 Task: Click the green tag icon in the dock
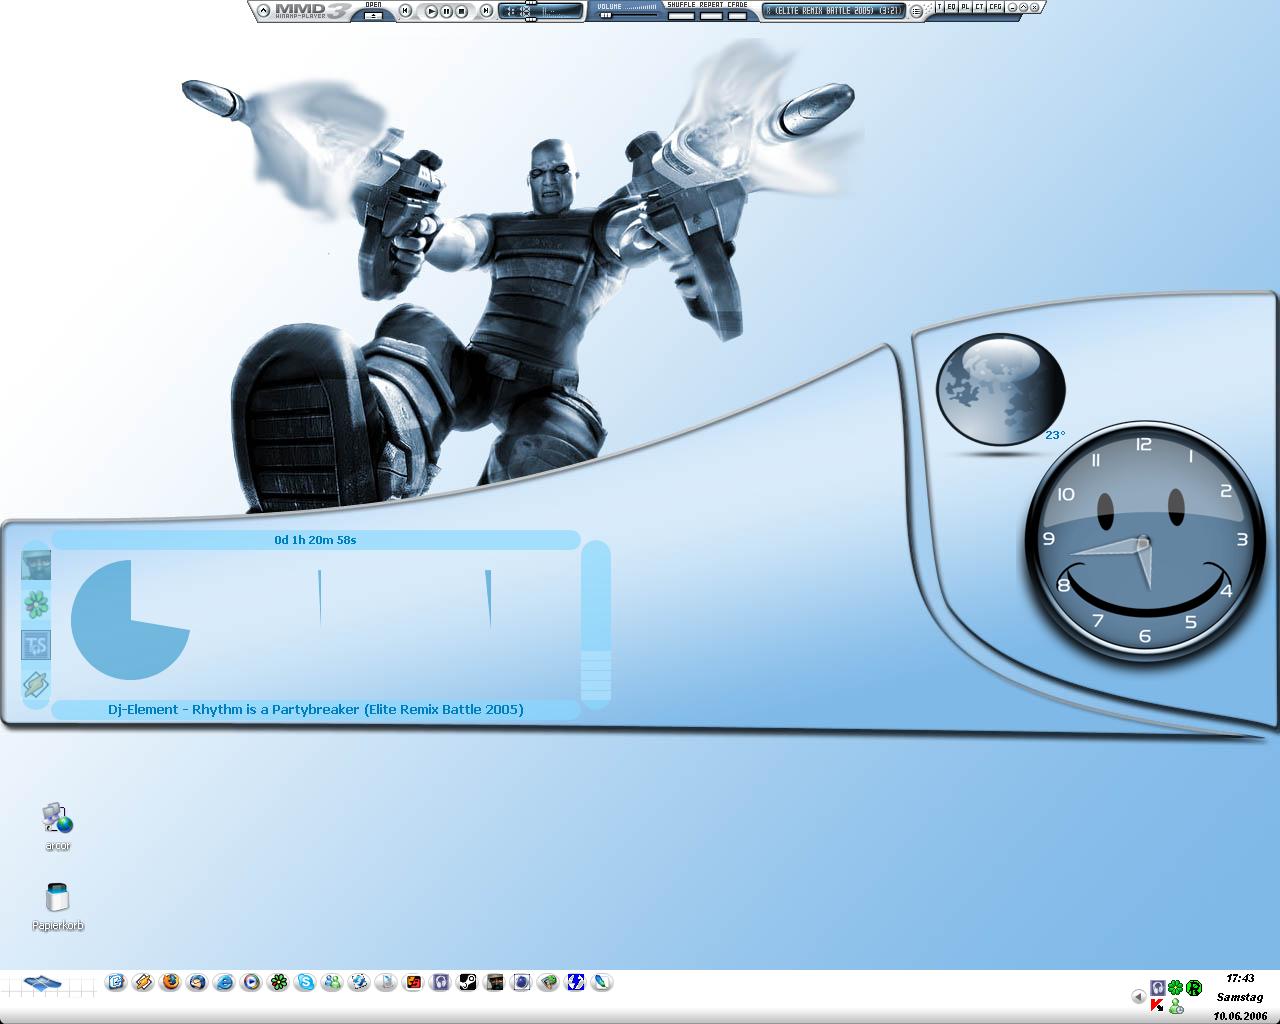[548, 982]
